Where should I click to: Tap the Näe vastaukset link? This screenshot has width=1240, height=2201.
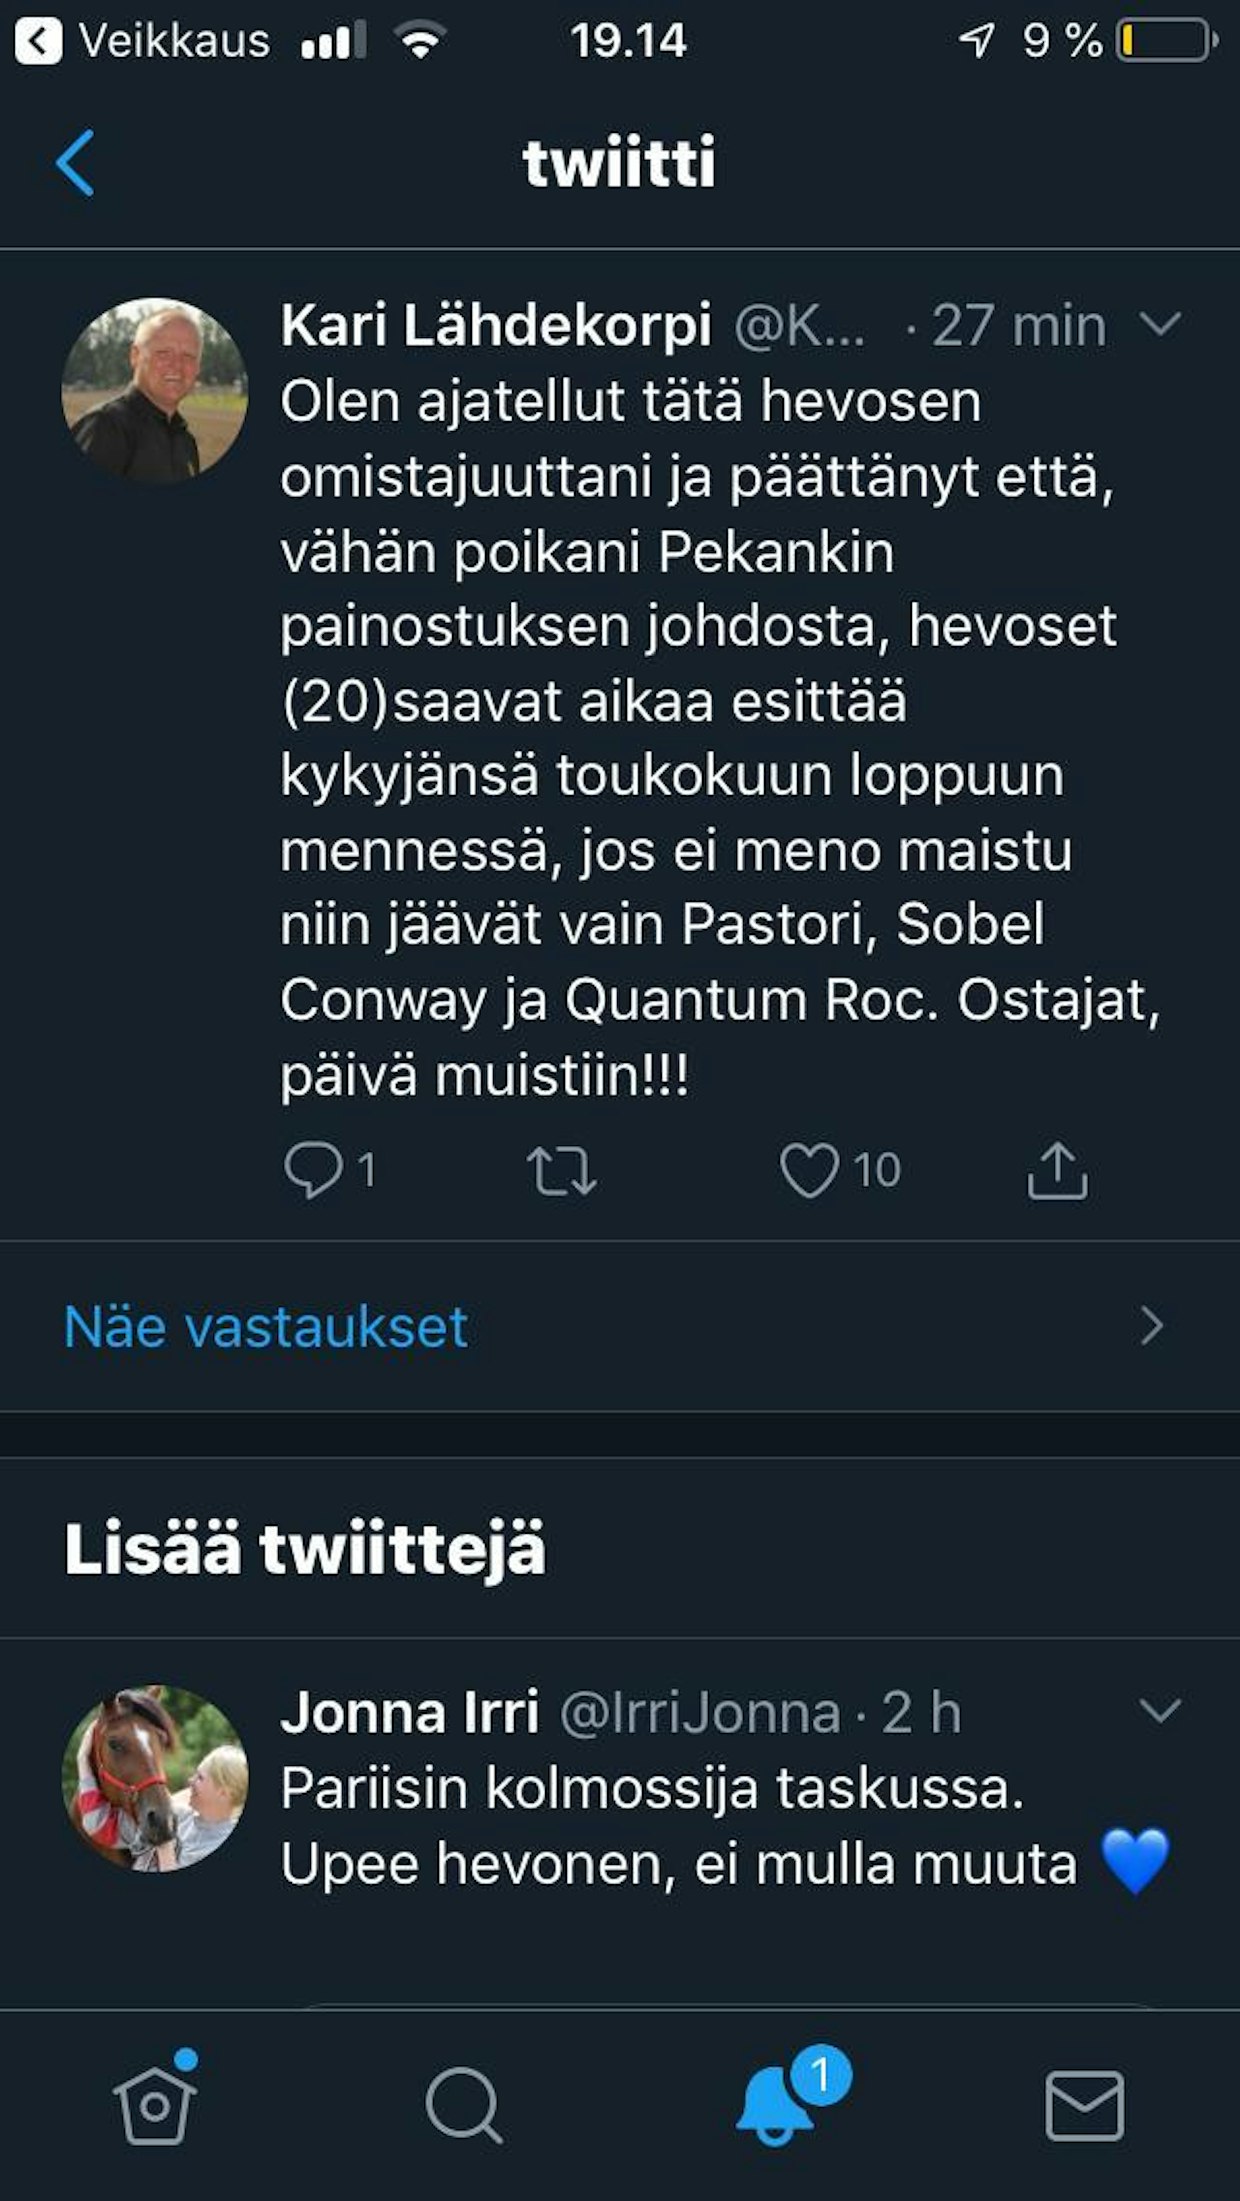(x=266, y=1327)
